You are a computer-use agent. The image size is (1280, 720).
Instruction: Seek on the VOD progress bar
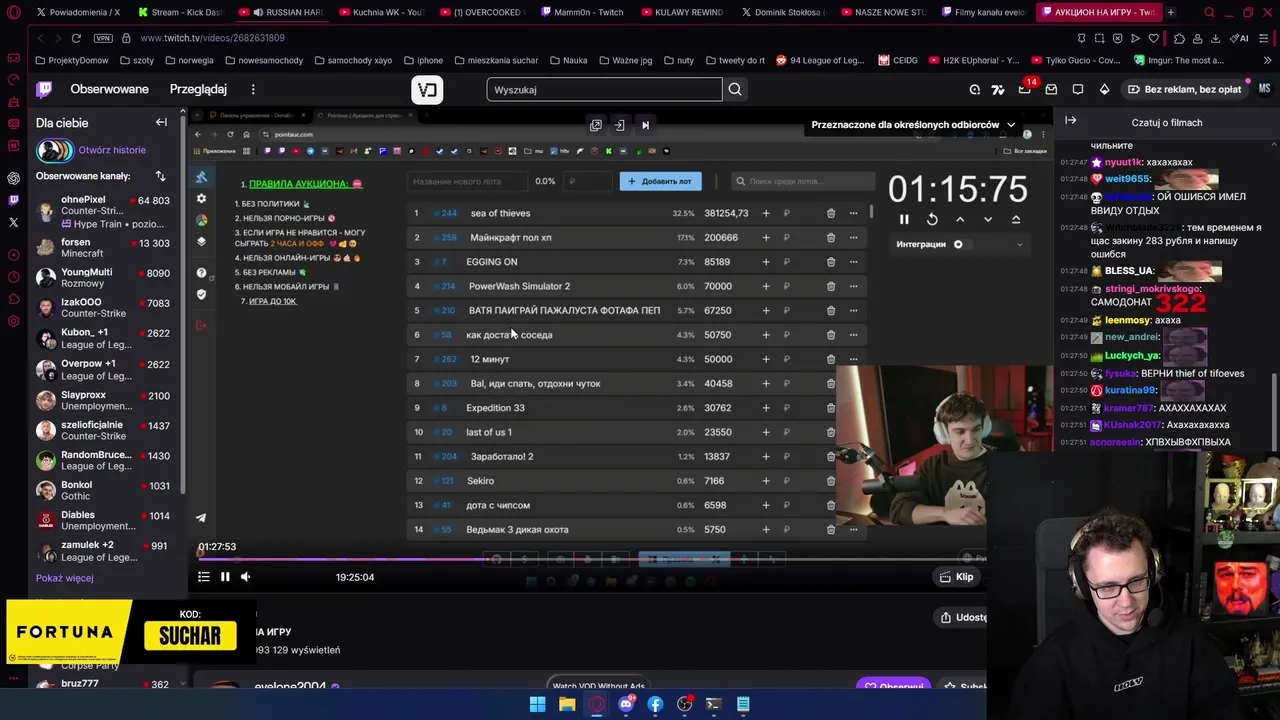coord(592,560)
